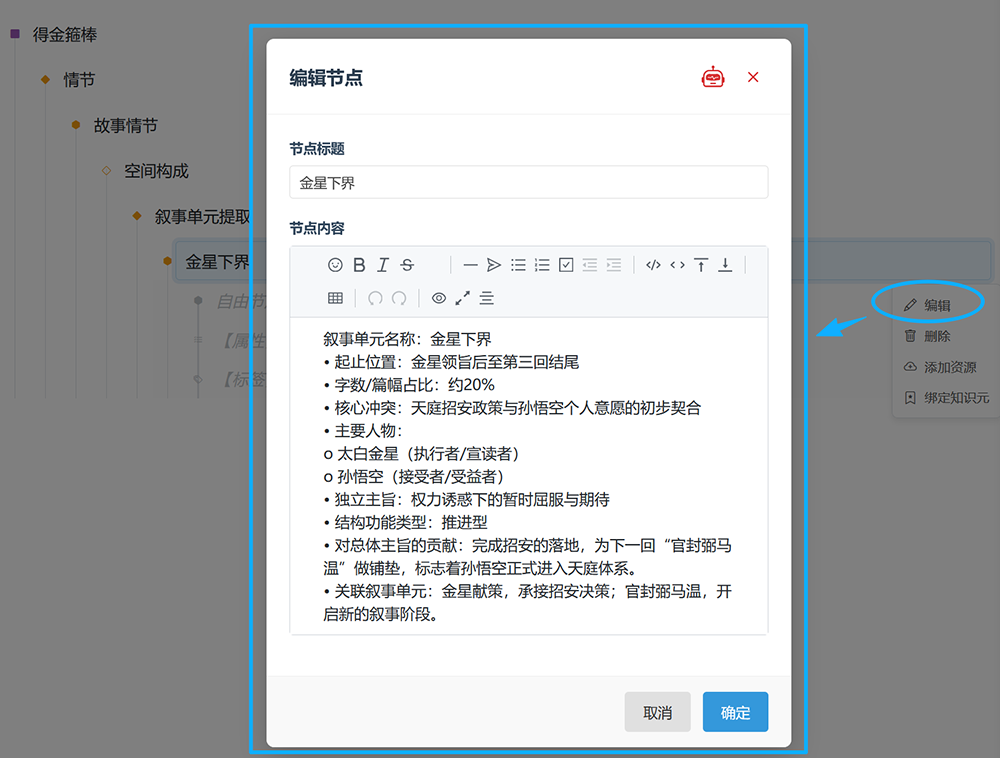
Task: Open the red robot AI assistant
Action: point(713,77)
